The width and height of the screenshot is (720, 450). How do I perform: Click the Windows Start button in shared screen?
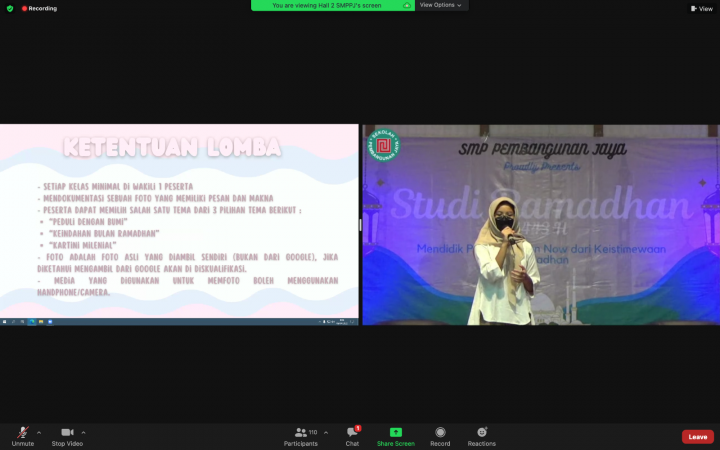(5, 322)
